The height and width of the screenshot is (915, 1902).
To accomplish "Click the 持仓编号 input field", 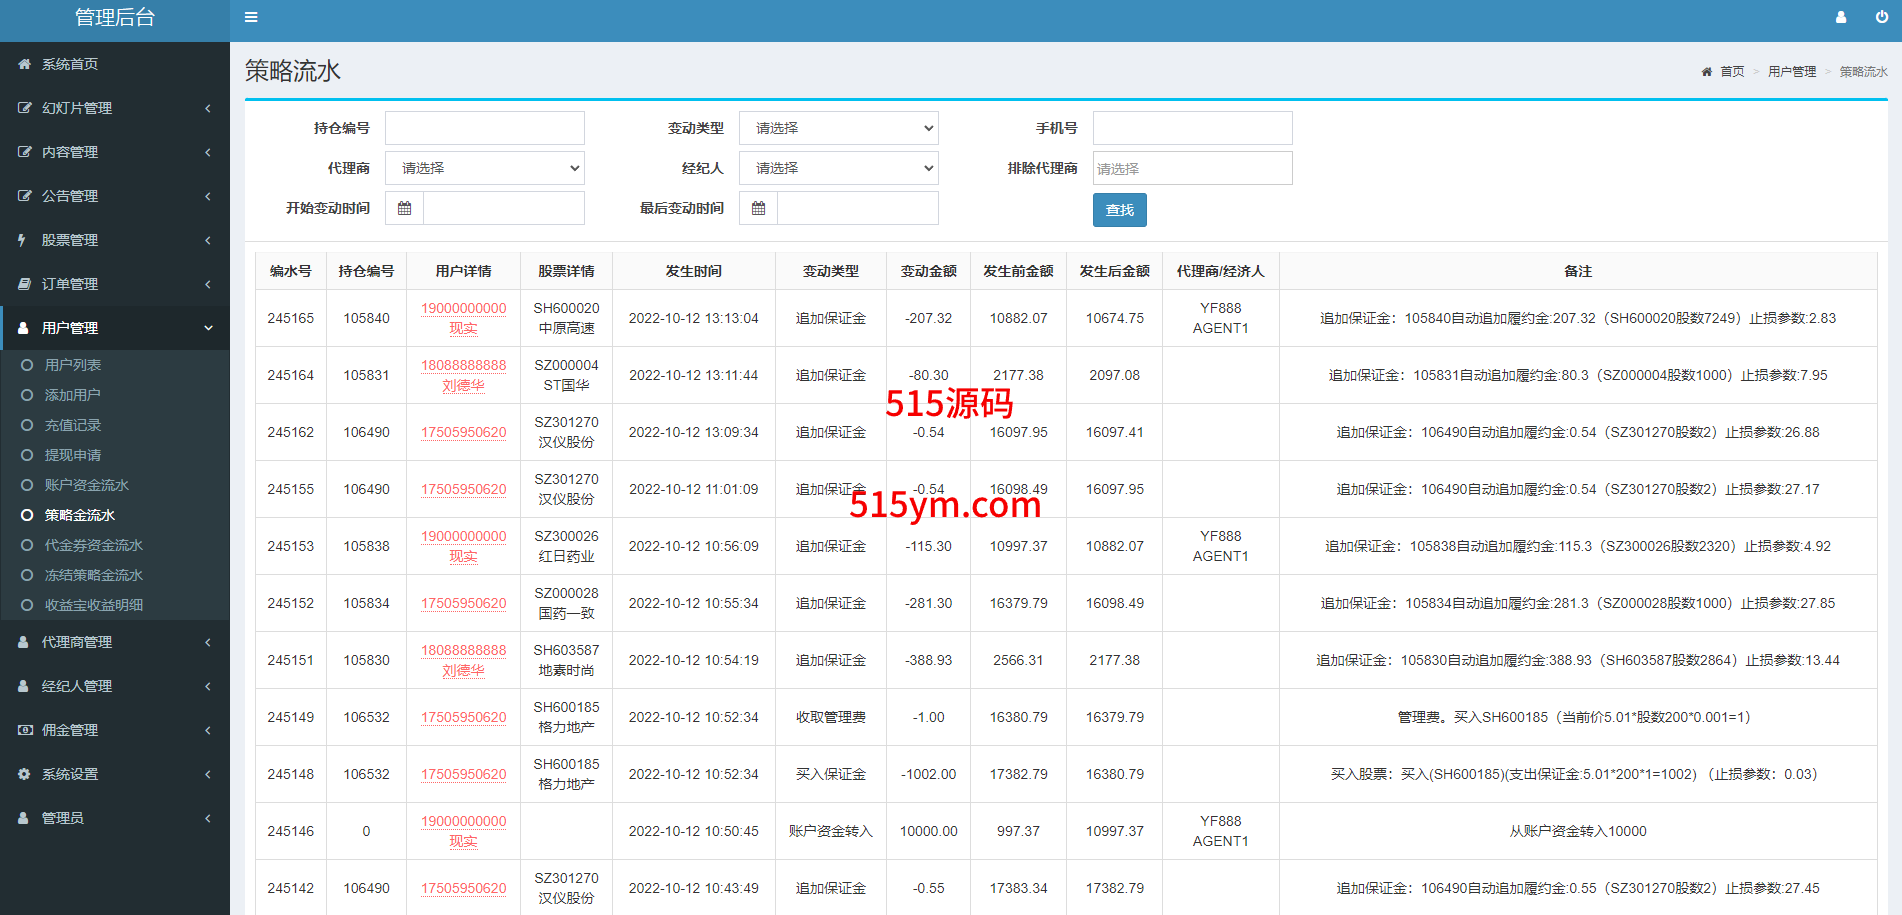I will [484, 128].
